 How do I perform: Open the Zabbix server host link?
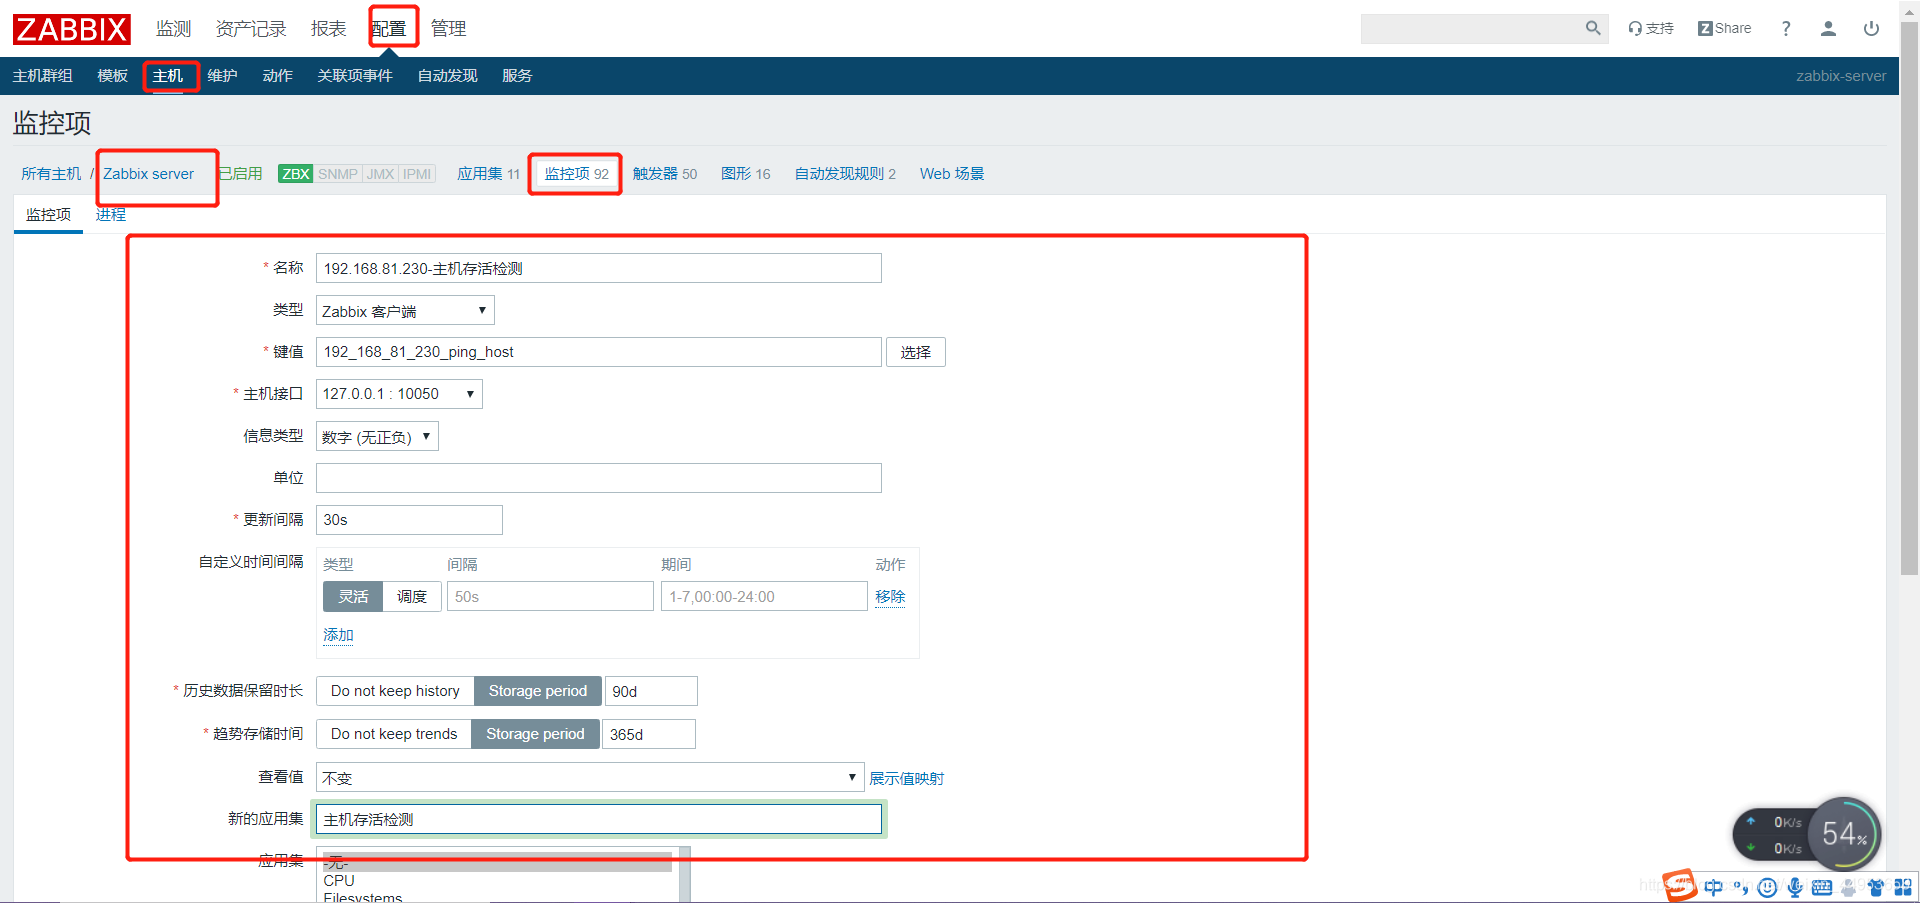[x=148, y=174]
